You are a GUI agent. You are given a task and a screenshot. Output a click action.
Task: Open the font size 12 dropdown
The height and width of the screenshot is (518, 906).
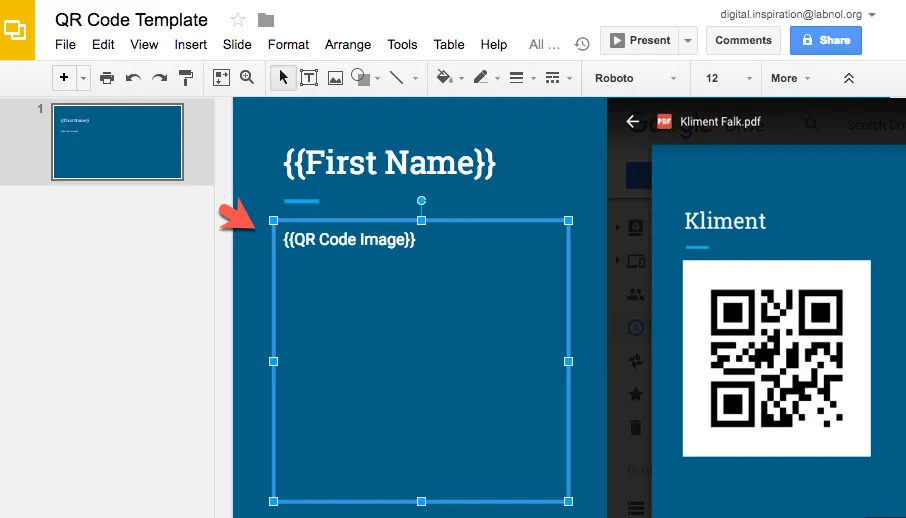[x=729, y=78]
